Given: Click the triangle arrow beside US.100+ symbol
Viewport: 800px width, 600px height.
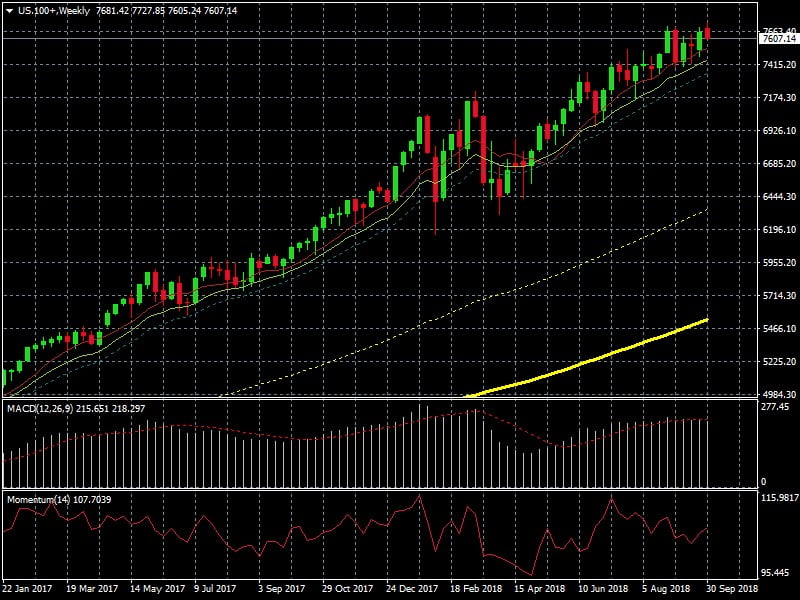Looking at the screenshot, I should pos(9,10).
